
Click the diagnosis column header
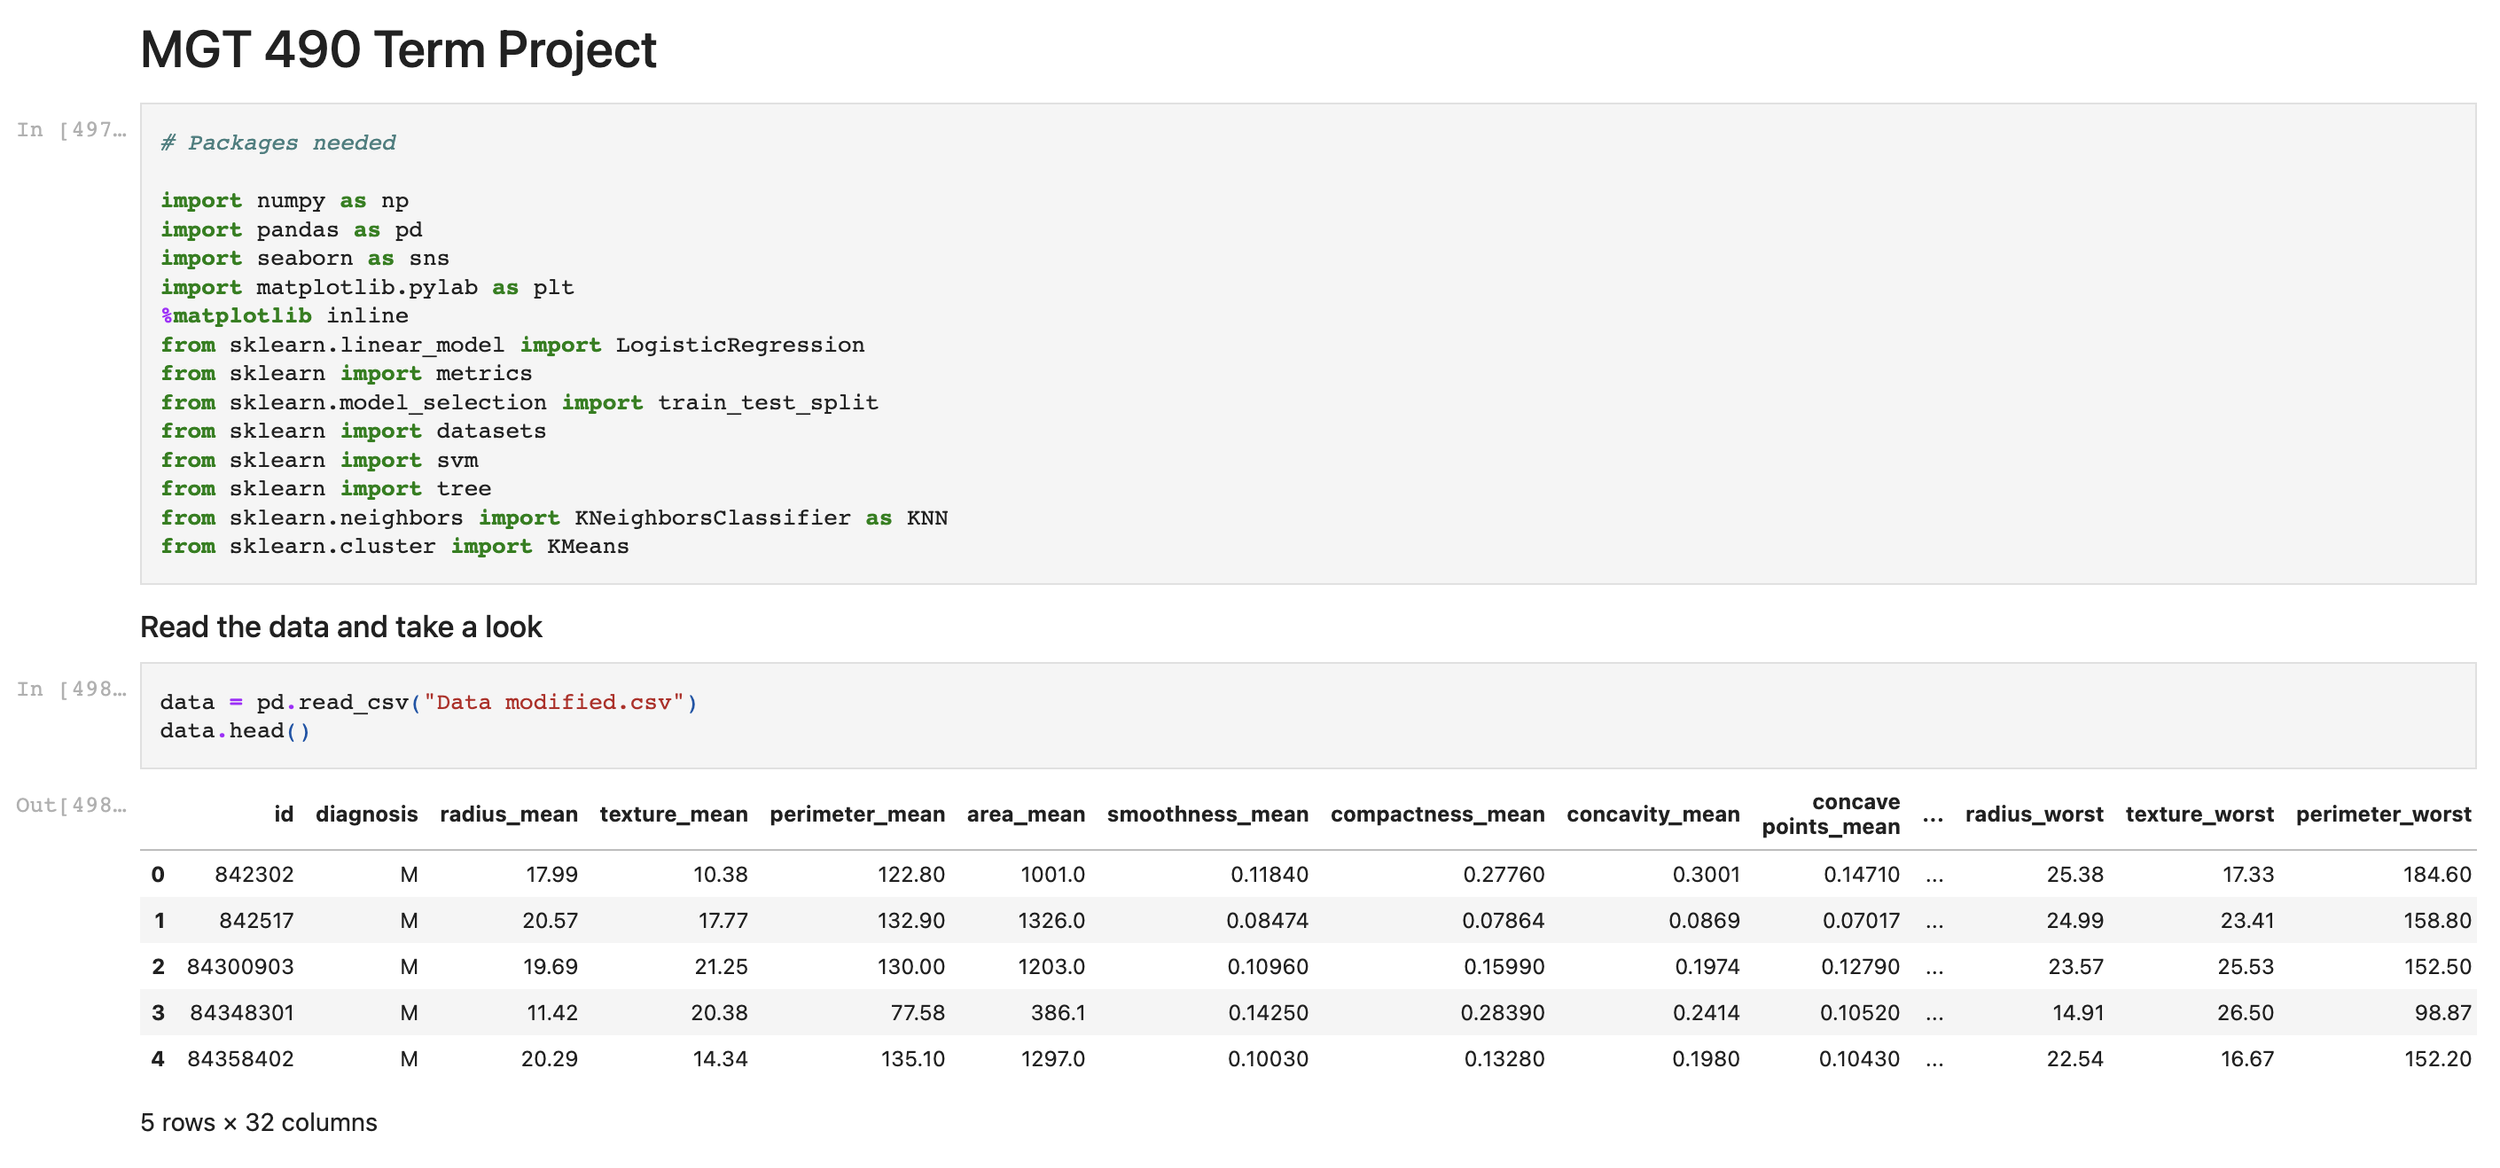pyautogui.click(x=366, y=814)
